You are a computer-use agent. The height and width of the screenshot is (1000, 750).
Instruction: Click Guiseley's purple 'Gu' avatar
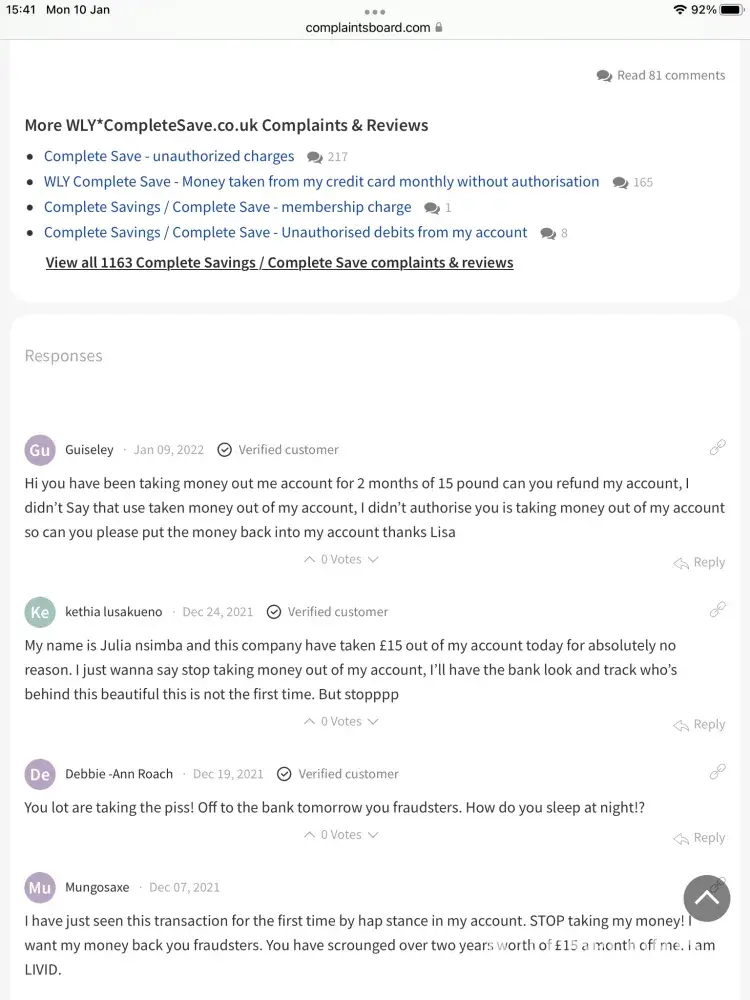40,450
